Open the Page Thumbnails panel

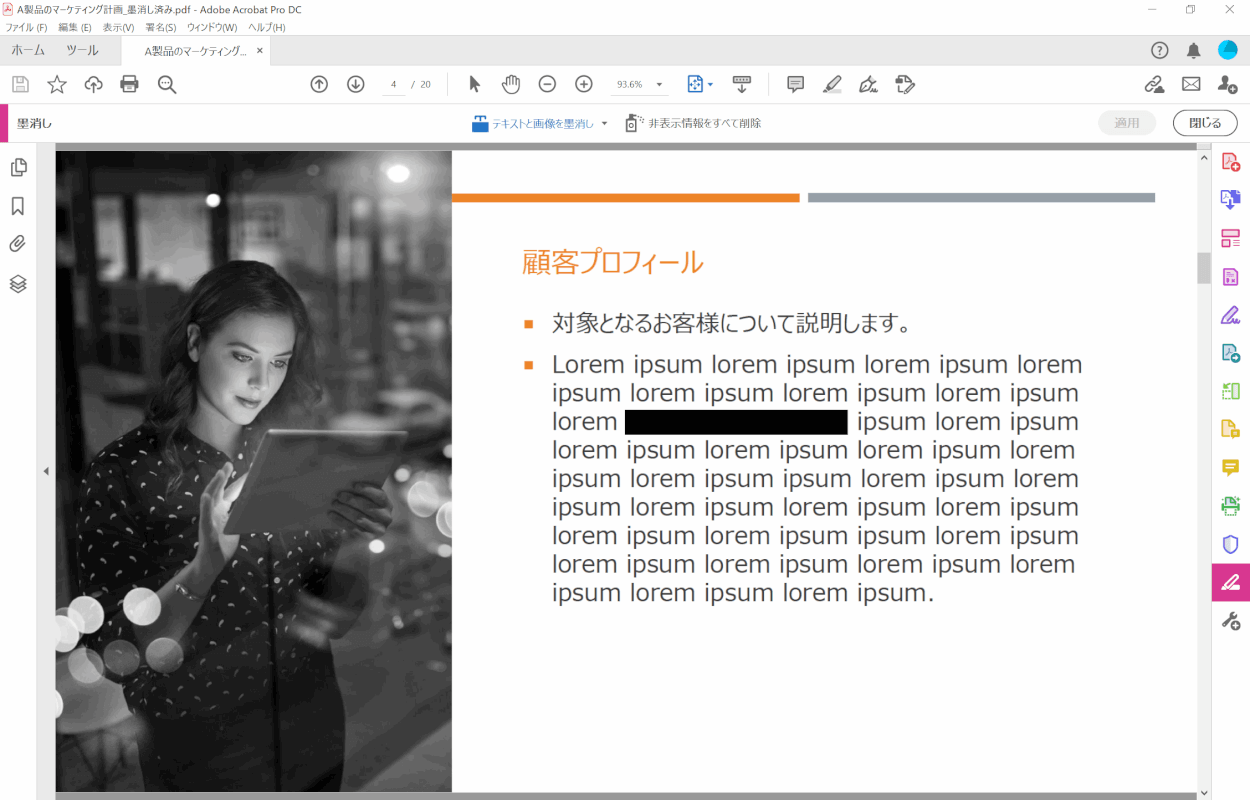[18, 167]
